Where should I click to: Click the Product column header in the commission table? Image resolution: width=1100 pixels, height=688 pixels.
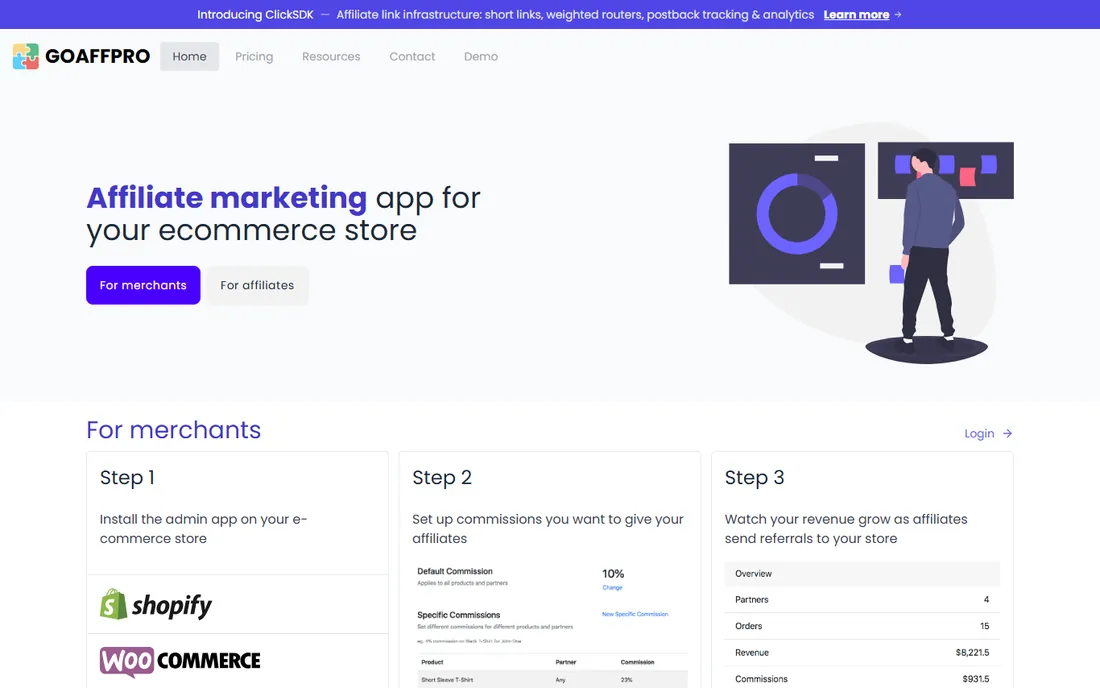click(x=432, y=662)
